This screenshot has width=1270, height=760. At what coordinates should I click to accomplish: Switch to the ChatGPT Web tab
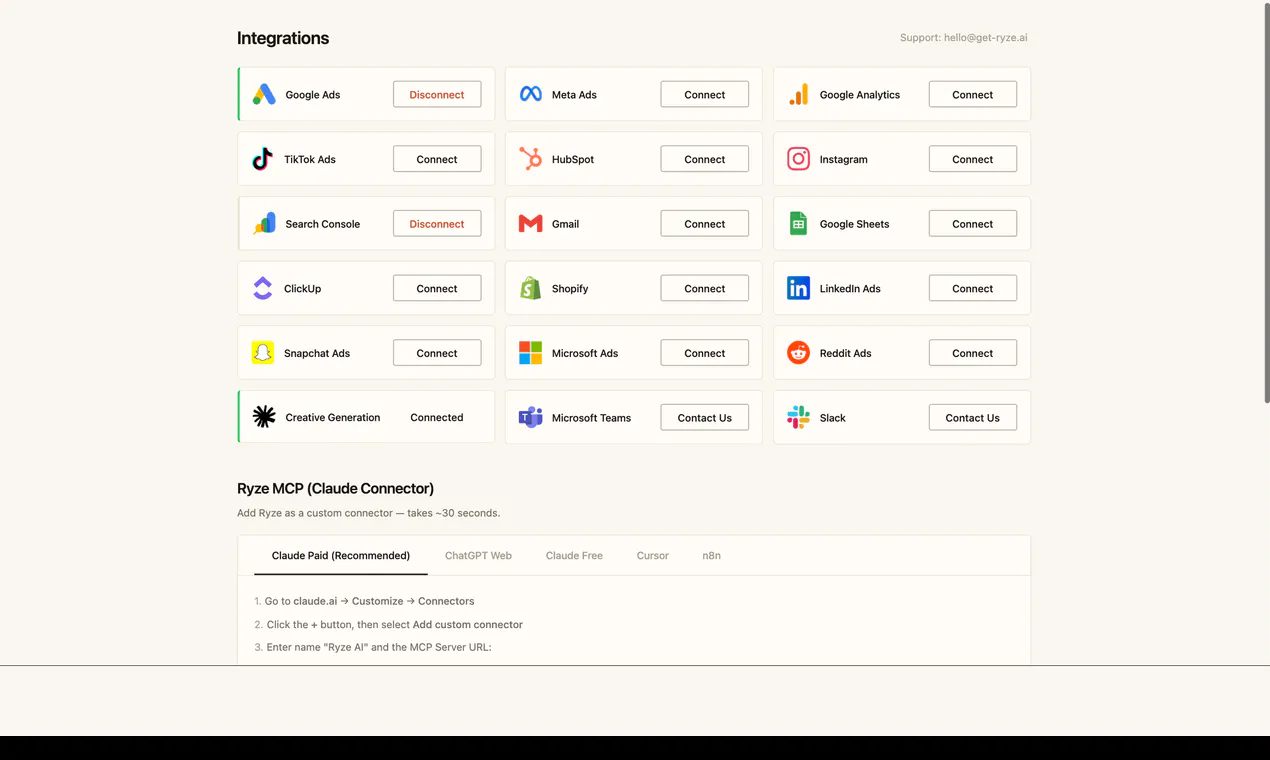(478, 555)
